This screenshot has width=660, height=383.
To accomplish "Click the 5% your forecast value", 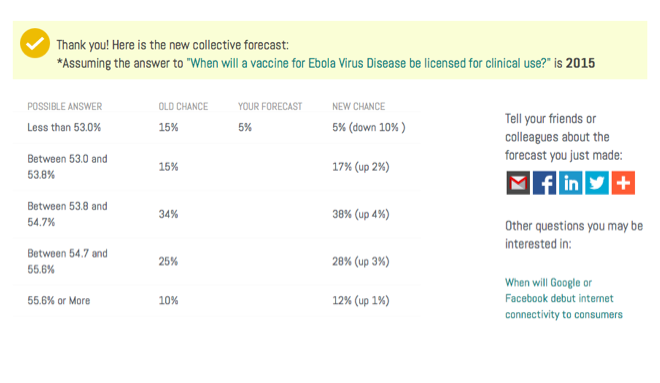I will [245, 128].
